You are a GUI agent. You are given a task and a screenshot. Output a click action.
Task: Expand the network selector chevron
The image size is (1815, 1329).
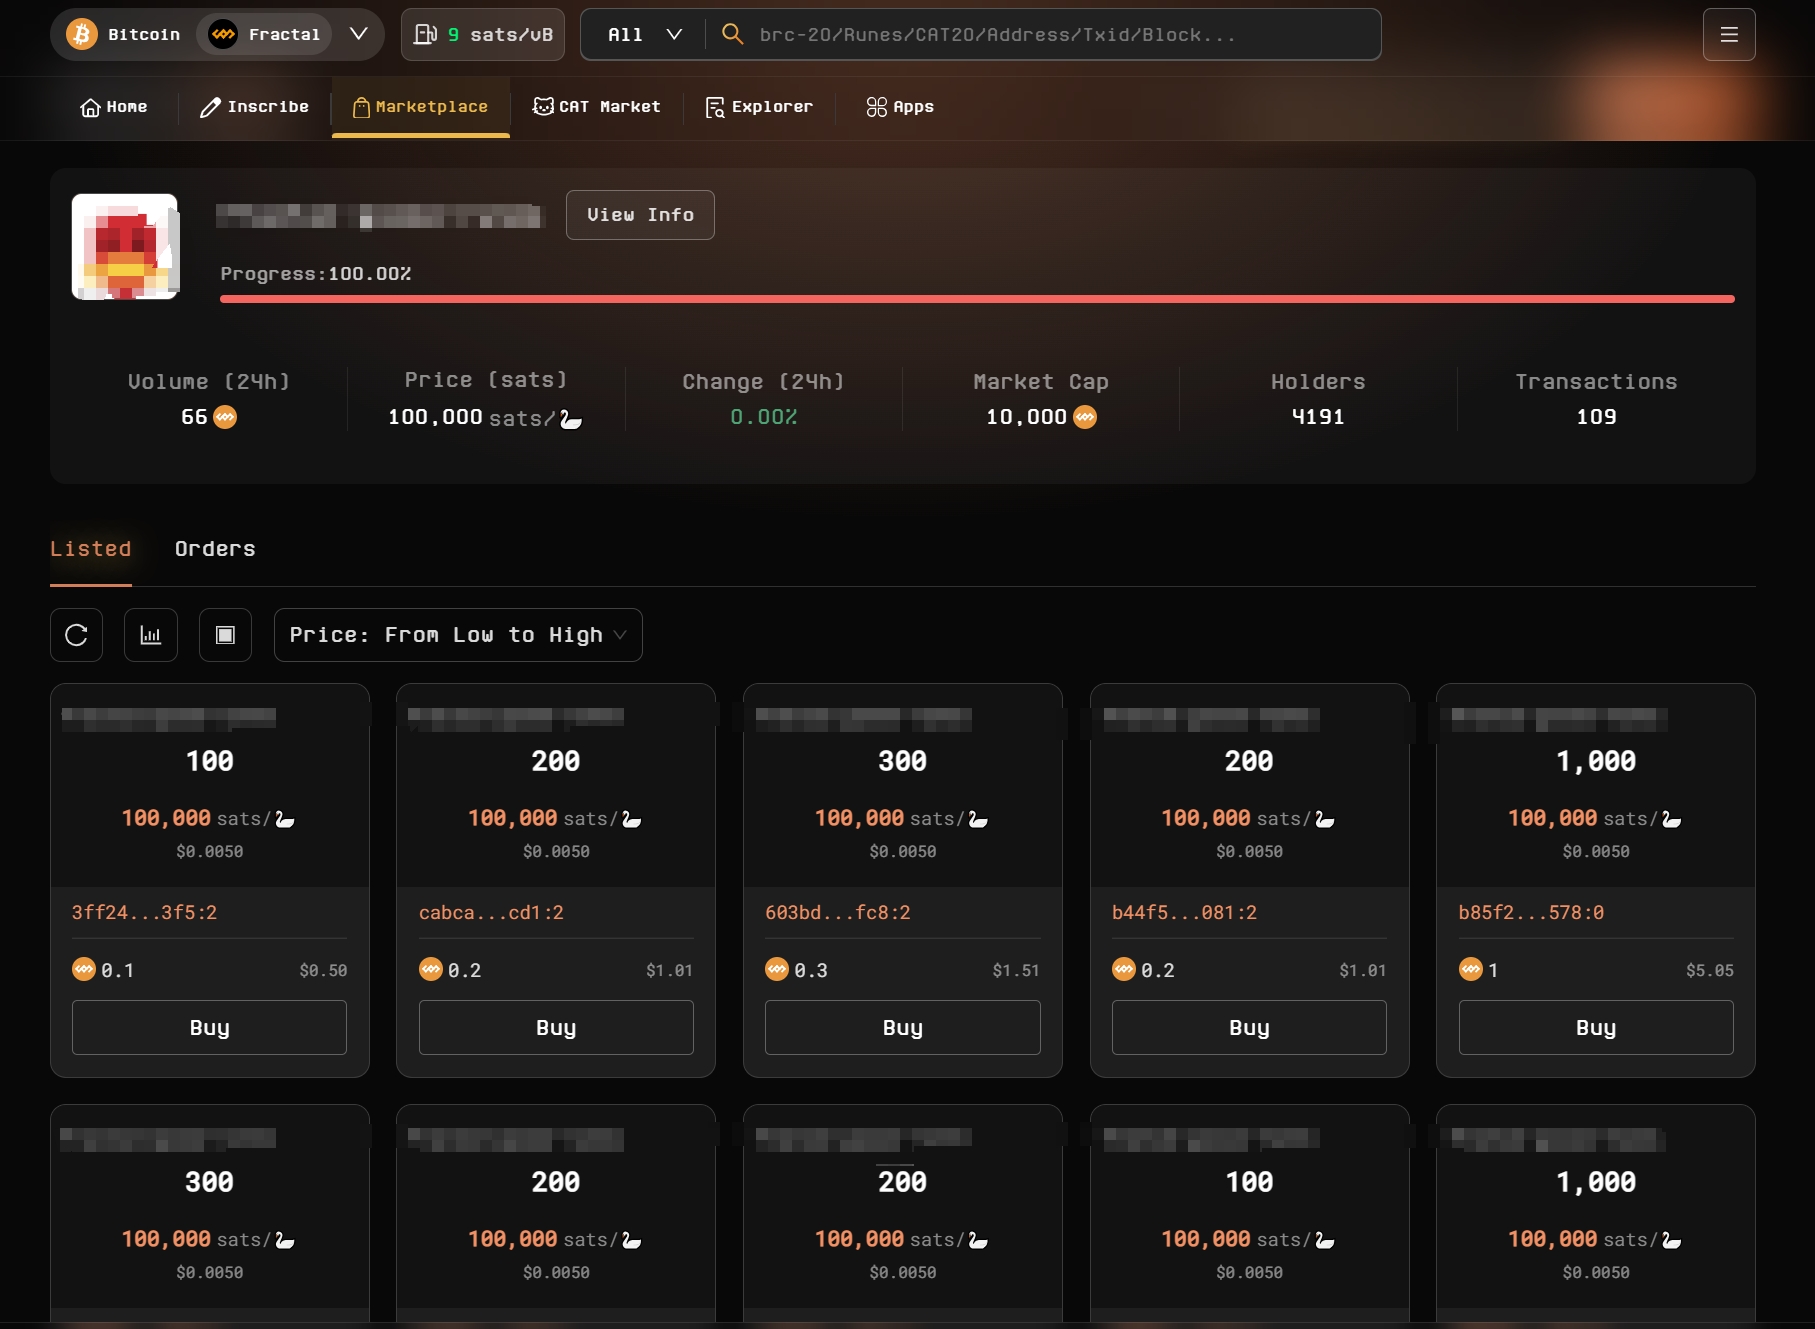pyautogui.click(x=358, y=35)
